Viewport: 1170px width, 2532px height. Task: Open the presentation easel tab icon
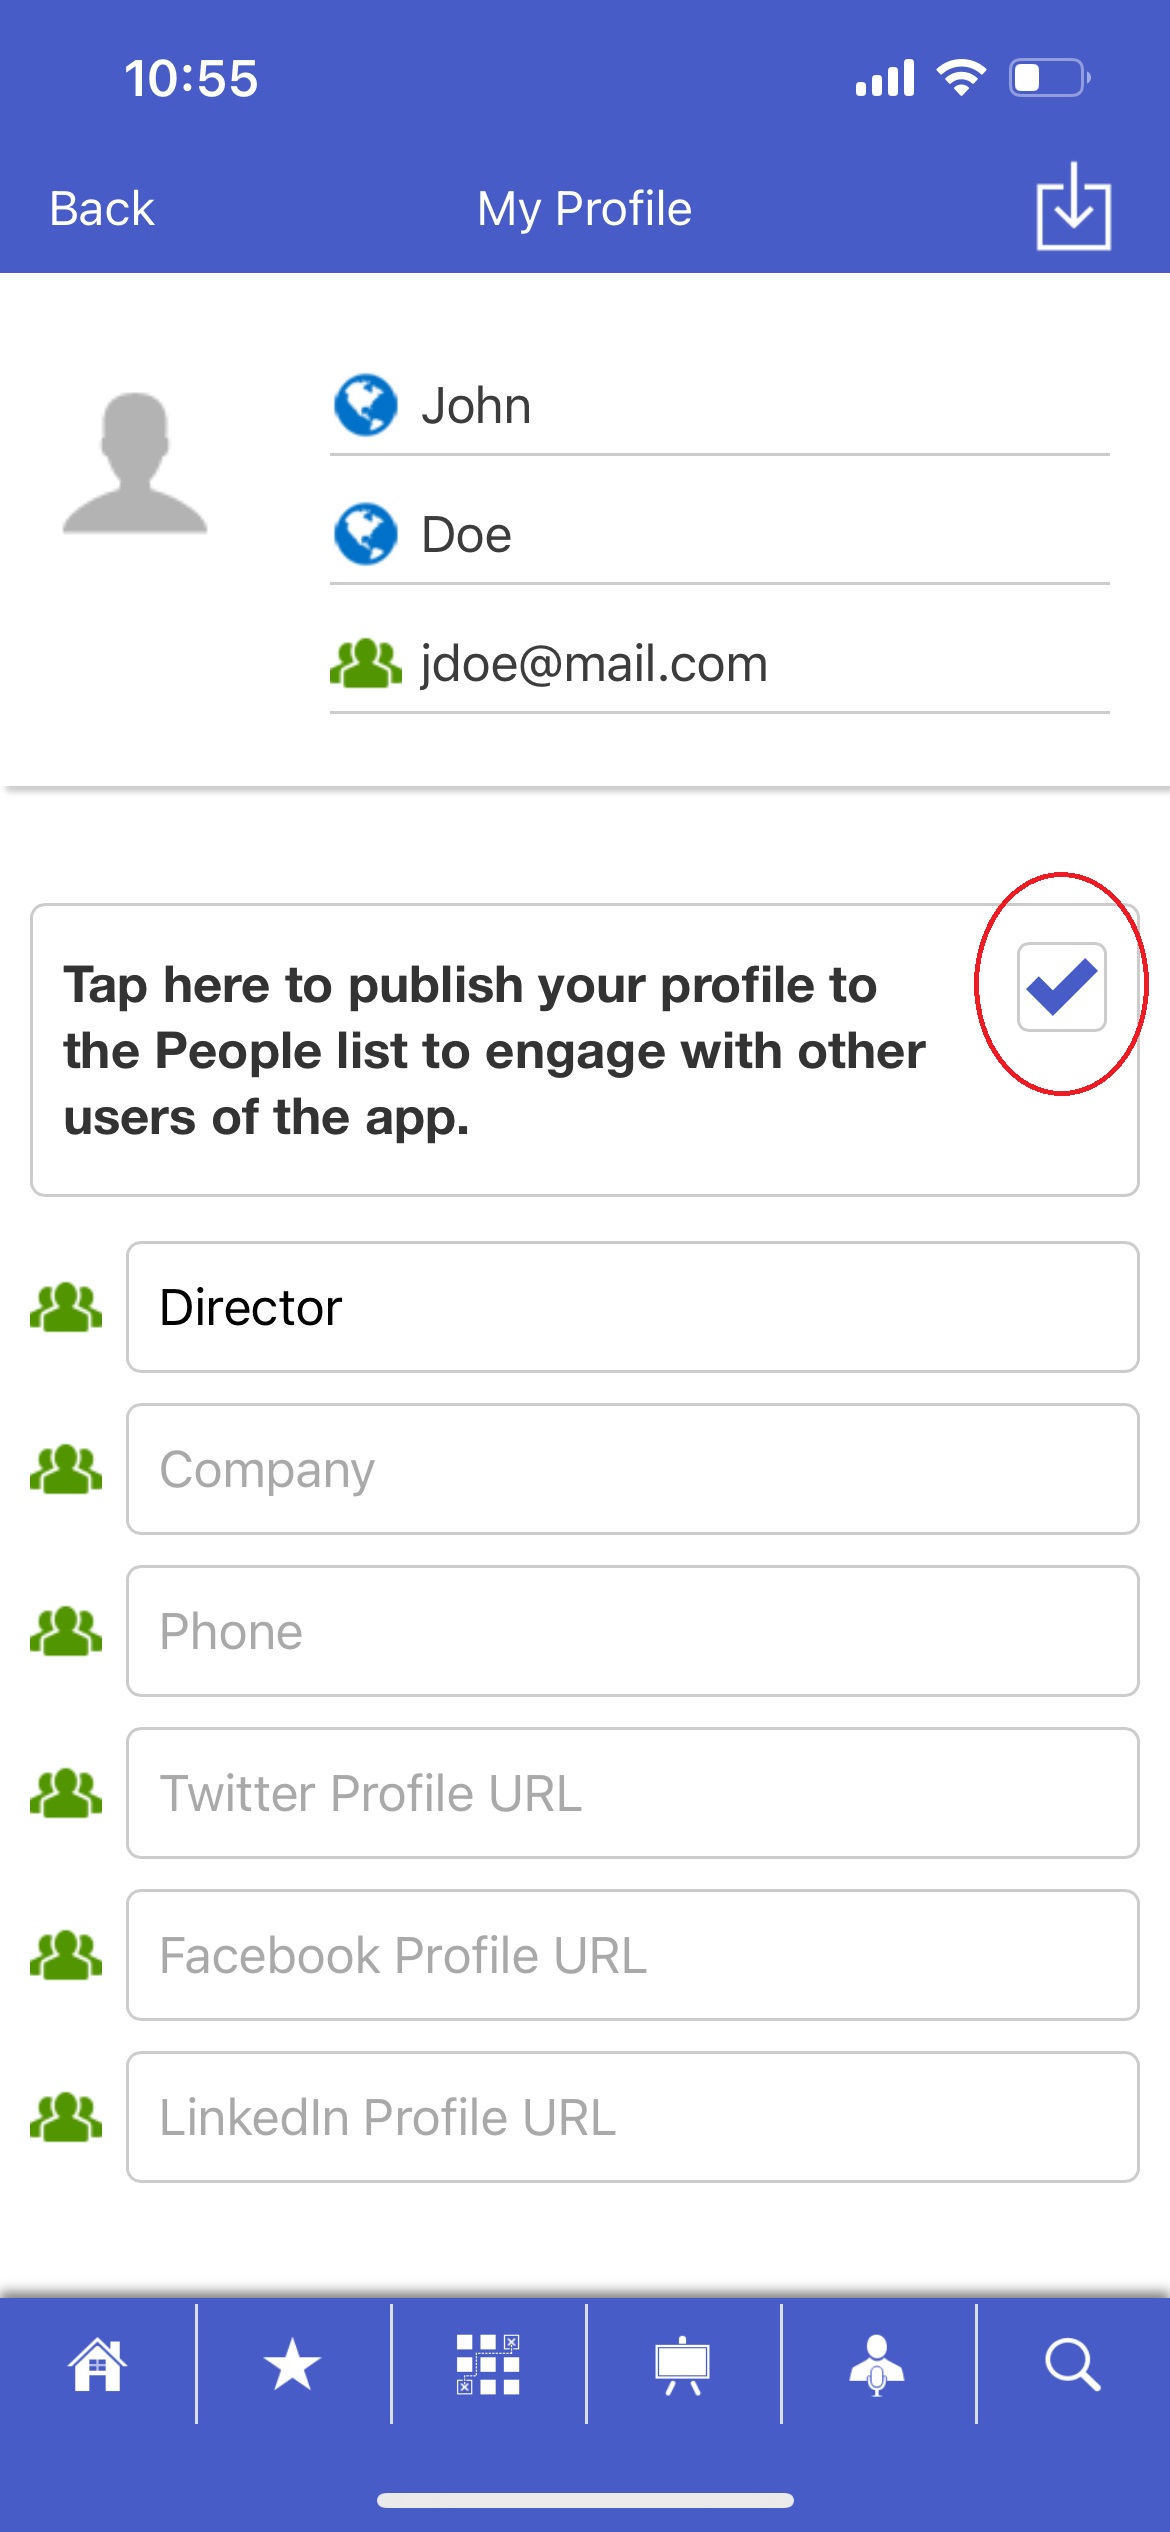(682, 2364)
